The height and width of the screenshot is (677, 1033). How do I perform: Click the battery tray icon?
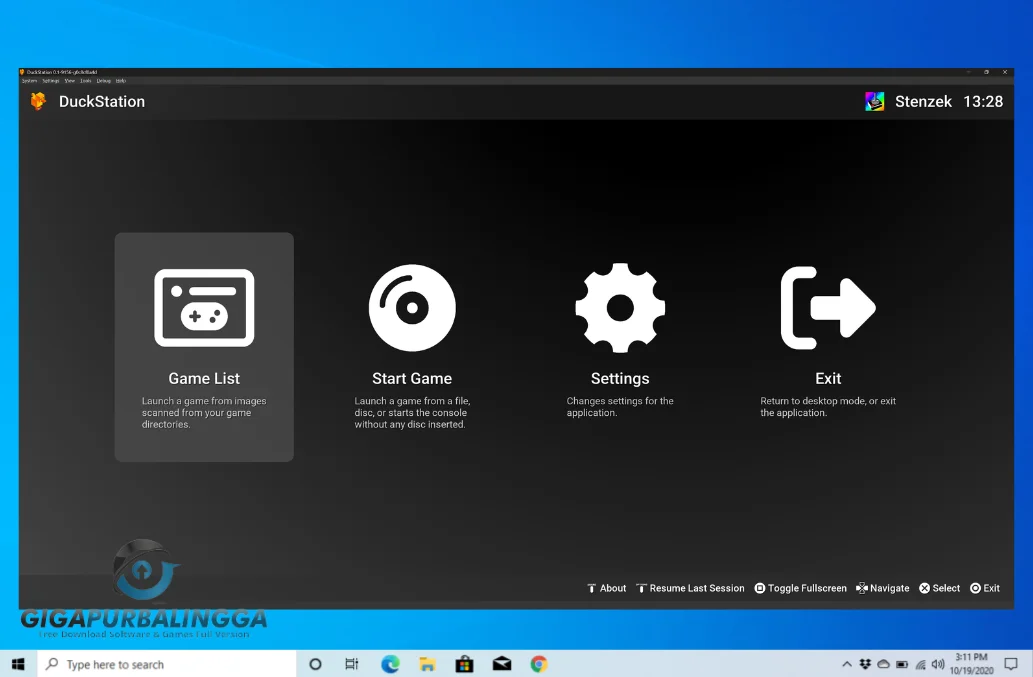pyautogui.click(x=902, y=664)
